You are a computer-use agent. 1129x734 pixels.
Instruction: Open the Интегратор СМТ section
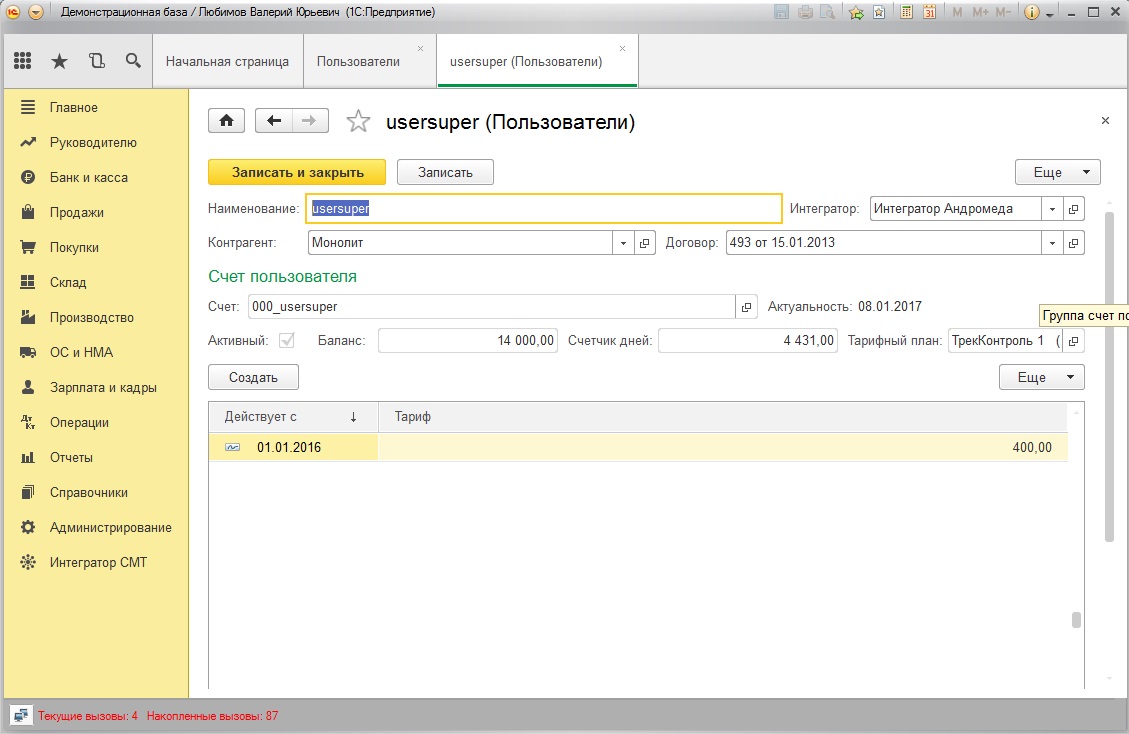tap(98, 563)
